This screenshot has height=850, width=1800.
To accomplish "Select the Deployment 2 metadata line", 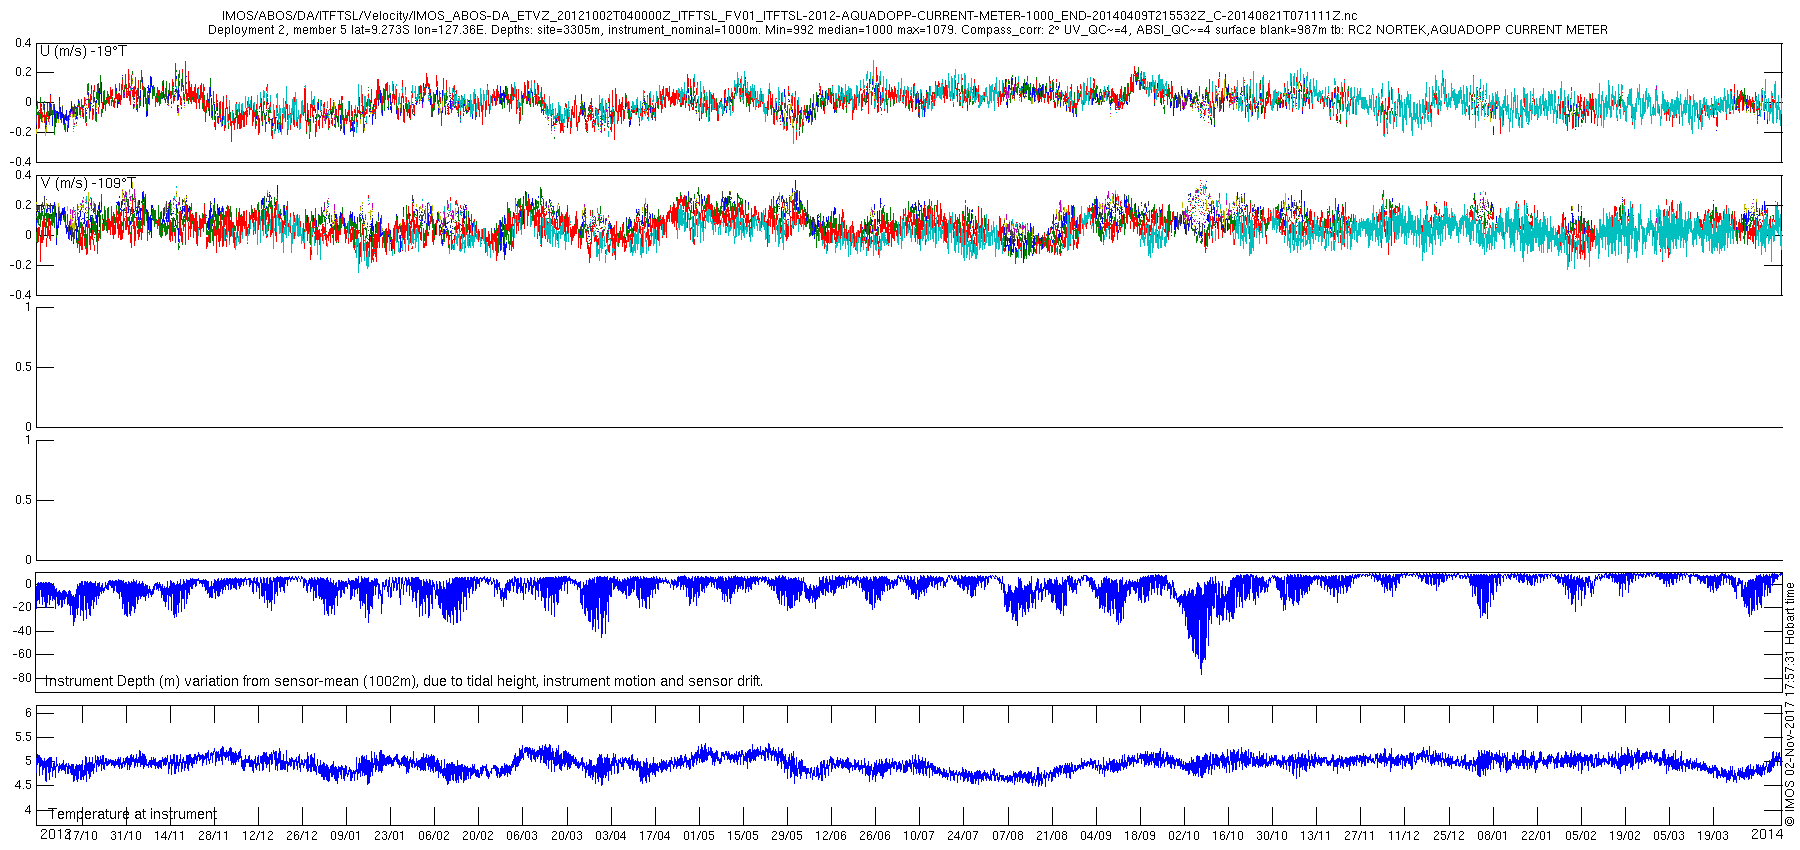I will click(907, 30).
